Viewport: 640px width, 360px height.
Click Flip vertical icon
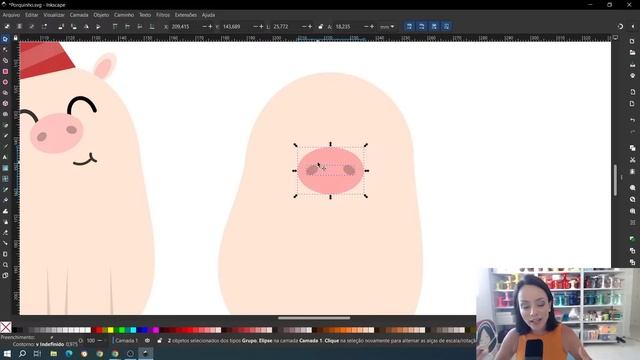(x=98, y=27)
